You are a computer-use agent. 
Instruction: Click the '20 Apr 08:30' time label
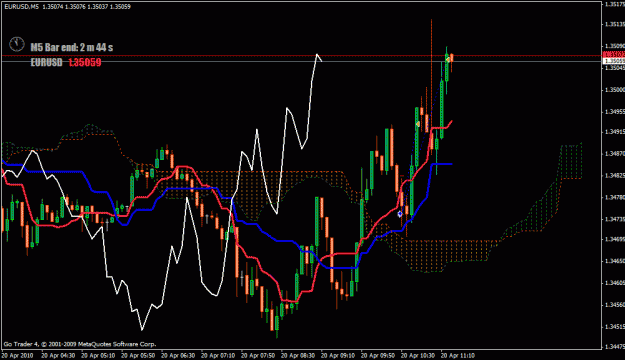coord(297,355)
